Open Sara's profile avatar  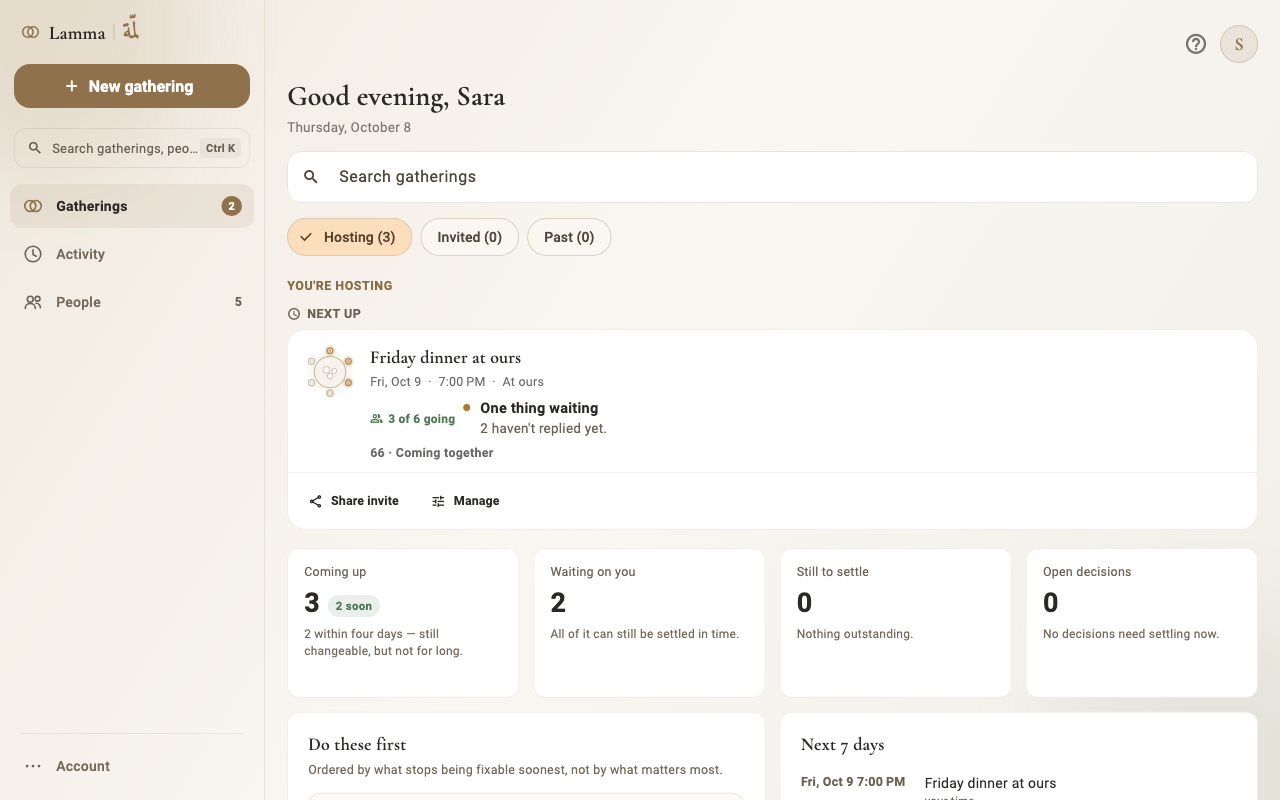(1239, 44)
